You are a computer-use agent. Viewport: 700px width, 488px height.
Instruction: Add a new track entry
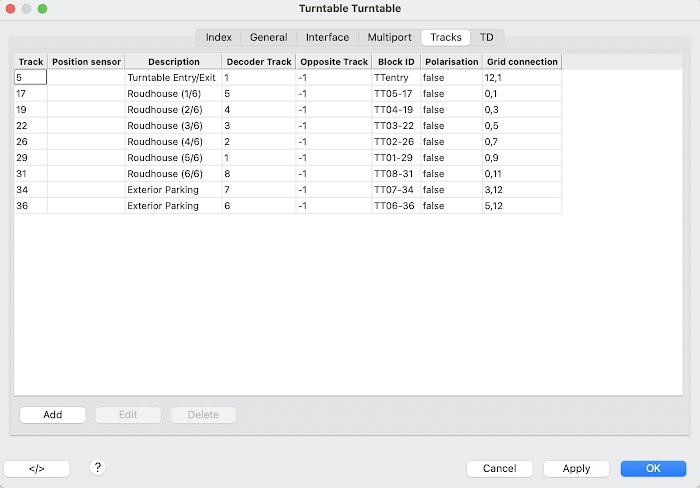pyautogui.click(x=53, y=415)
